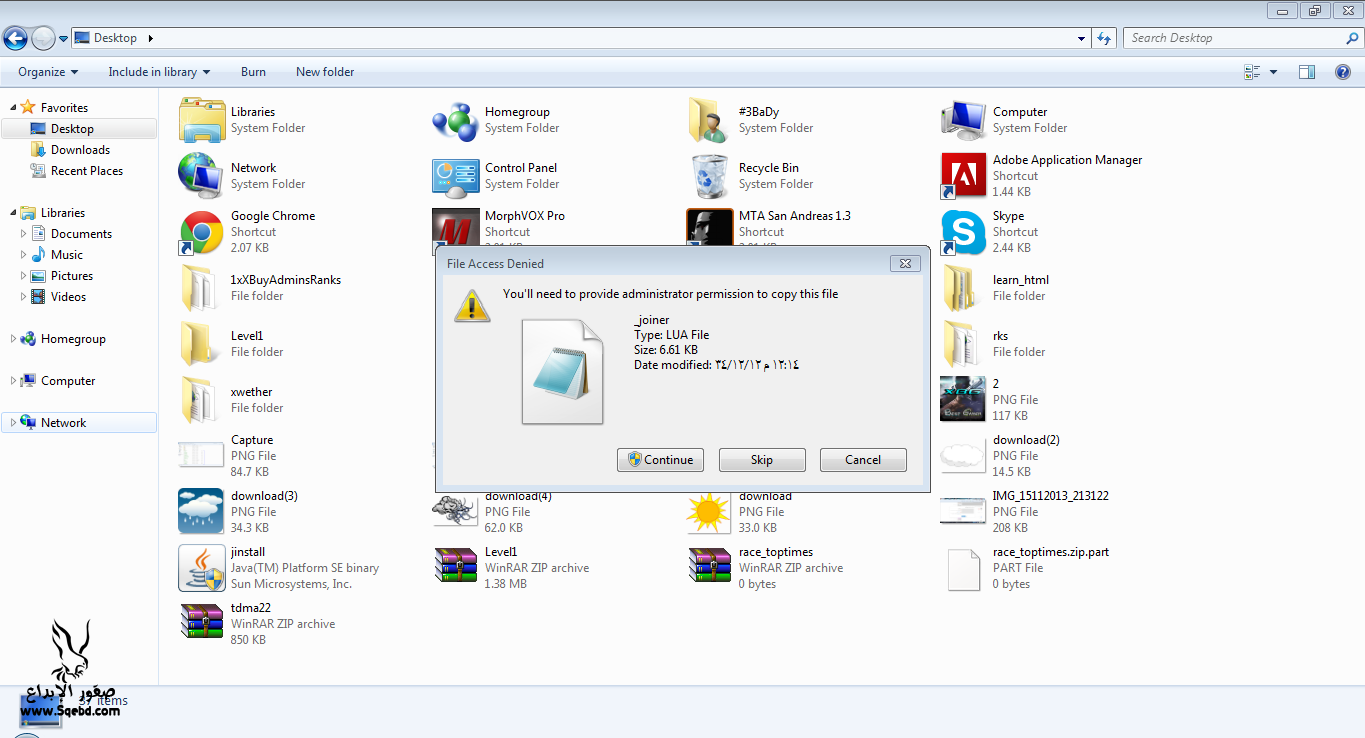
Task: Expand the Documents library tree node
Action: [x=24, y=234]
